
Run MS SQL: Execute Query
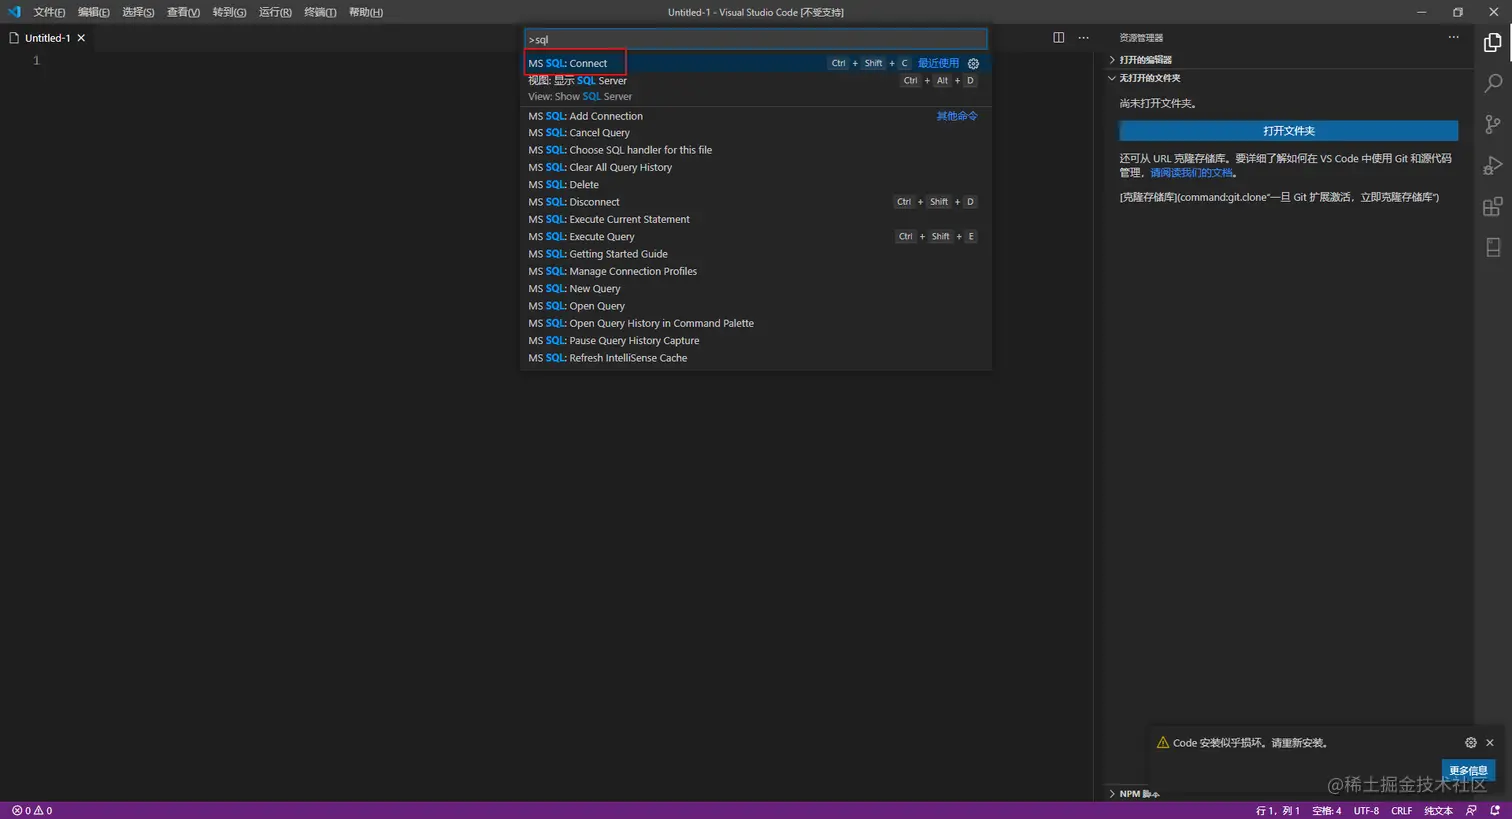pos(756,237)
